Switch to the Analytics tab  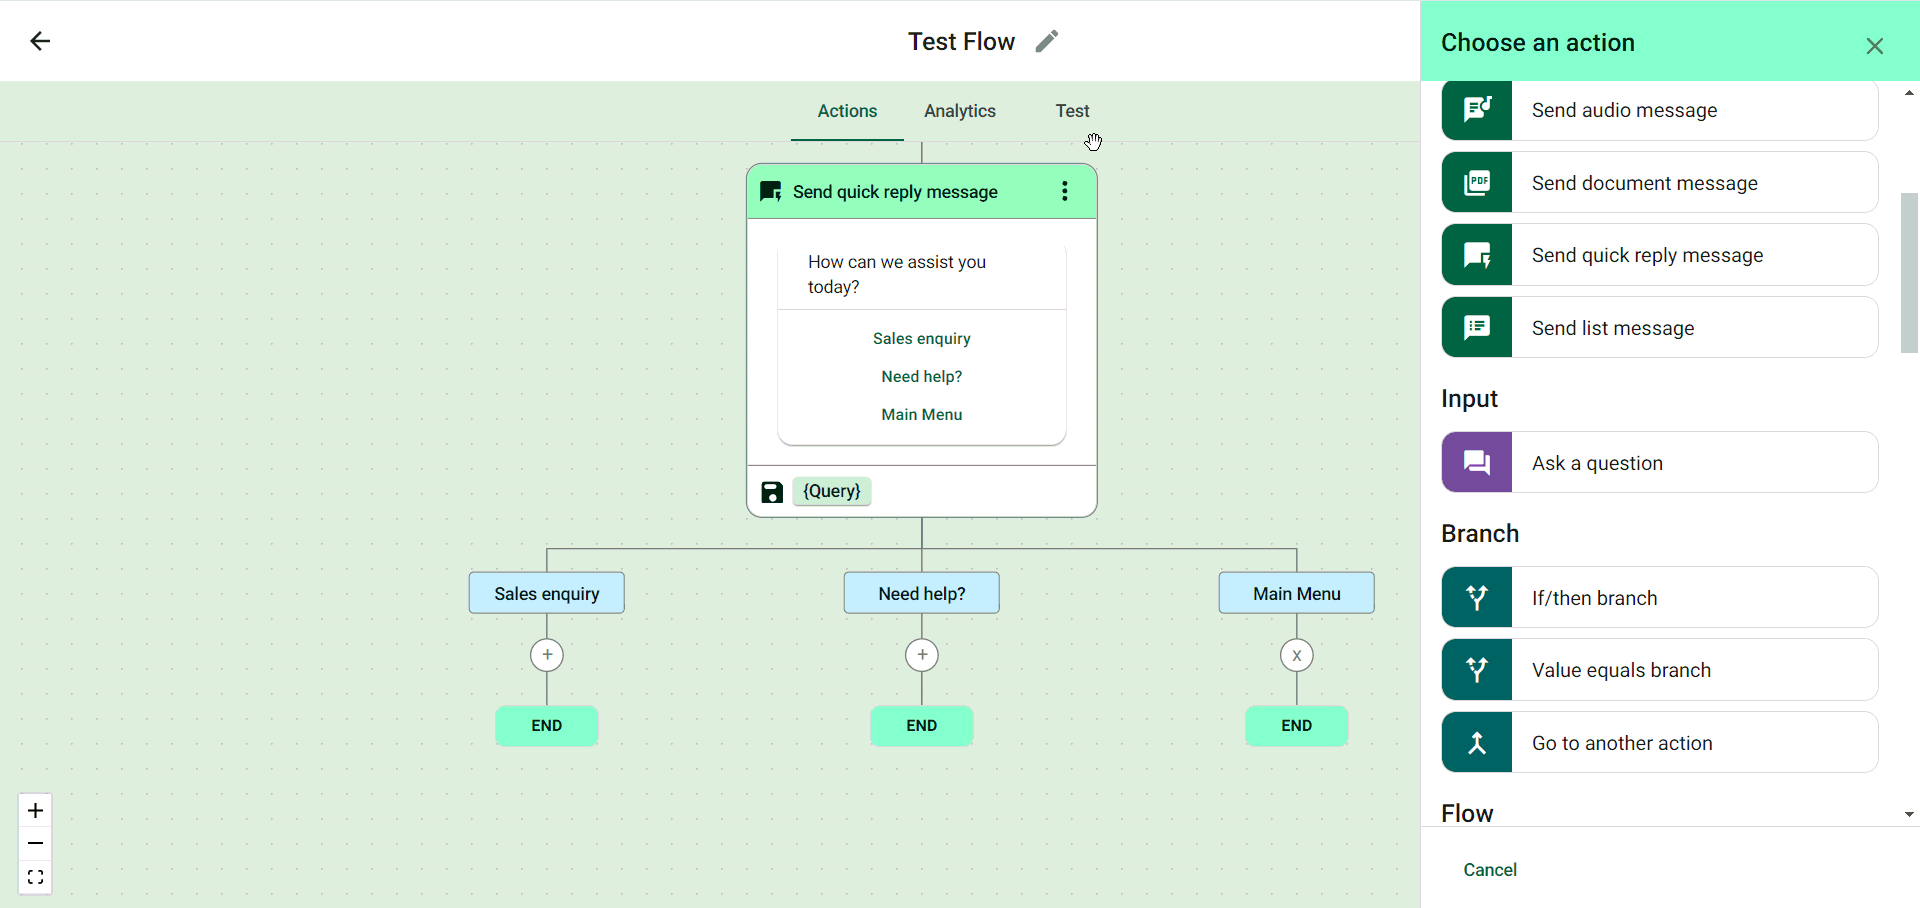click(x=960, y=111)
